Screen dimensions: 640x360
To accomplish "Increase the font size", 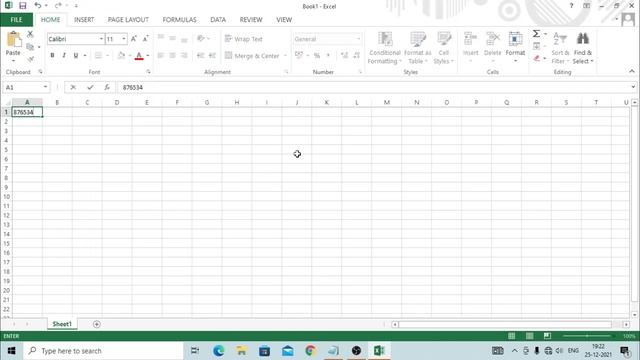I will pyautogui.click(x=134, y=39).
